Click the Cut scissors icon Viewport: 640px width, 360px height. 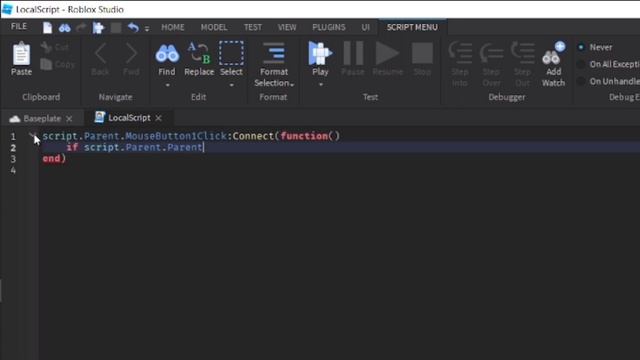click(46, 47)
